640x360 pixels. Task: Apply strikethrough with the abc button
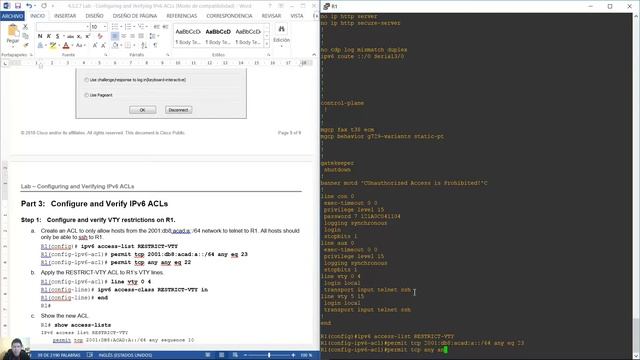click(x=70, y=36)
